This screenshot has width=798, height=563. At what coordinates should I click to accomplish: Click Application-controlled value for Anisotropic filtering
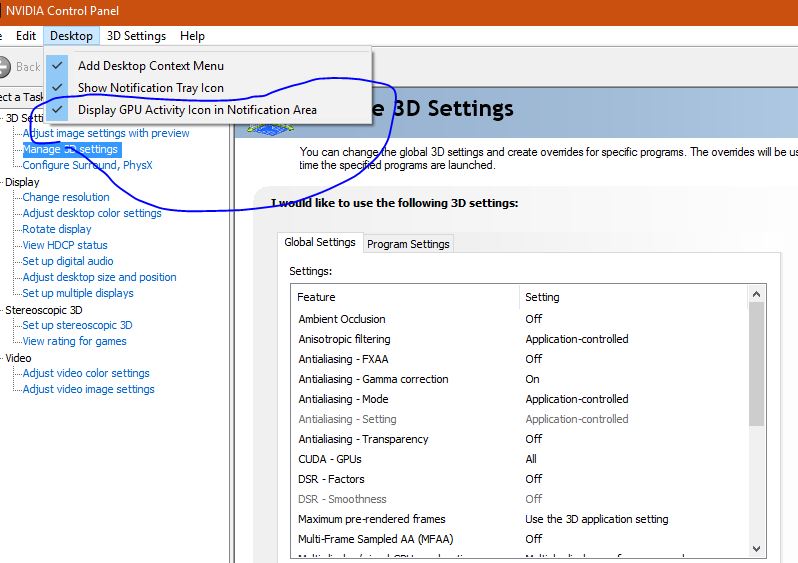pos(577,339)
